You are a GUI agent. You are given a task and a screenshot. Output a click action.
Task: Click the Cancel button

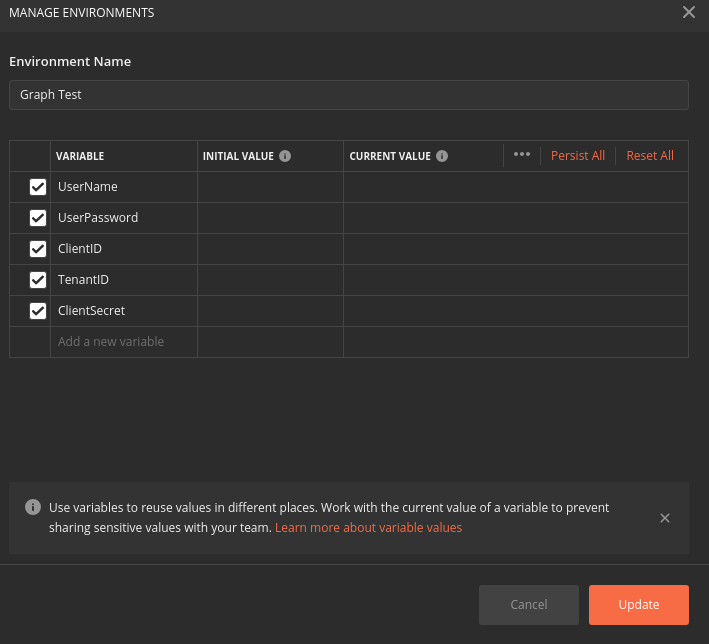529,605
